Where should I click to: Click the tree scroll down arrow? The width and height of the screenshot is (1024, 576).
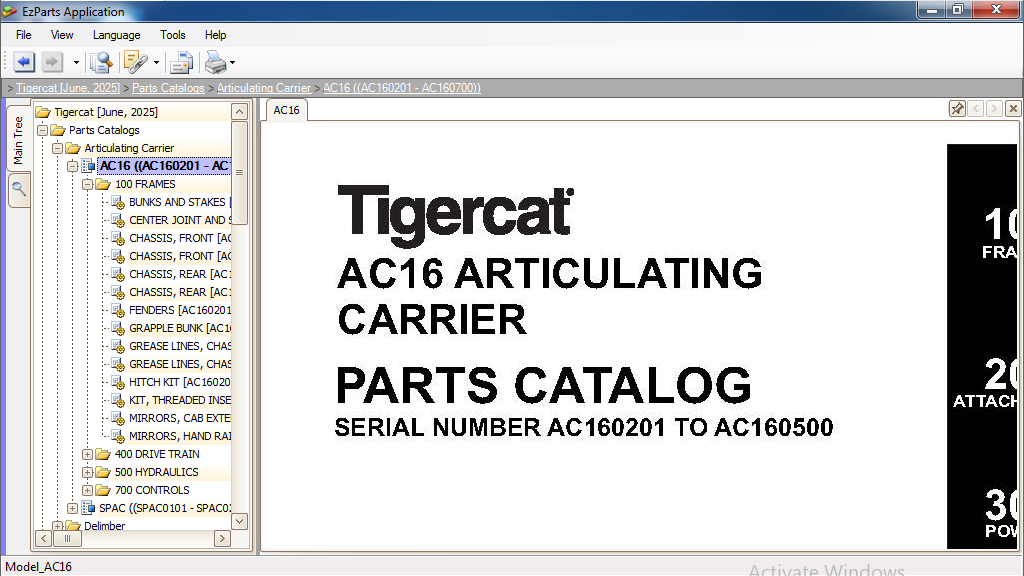(x=240, y=521)
